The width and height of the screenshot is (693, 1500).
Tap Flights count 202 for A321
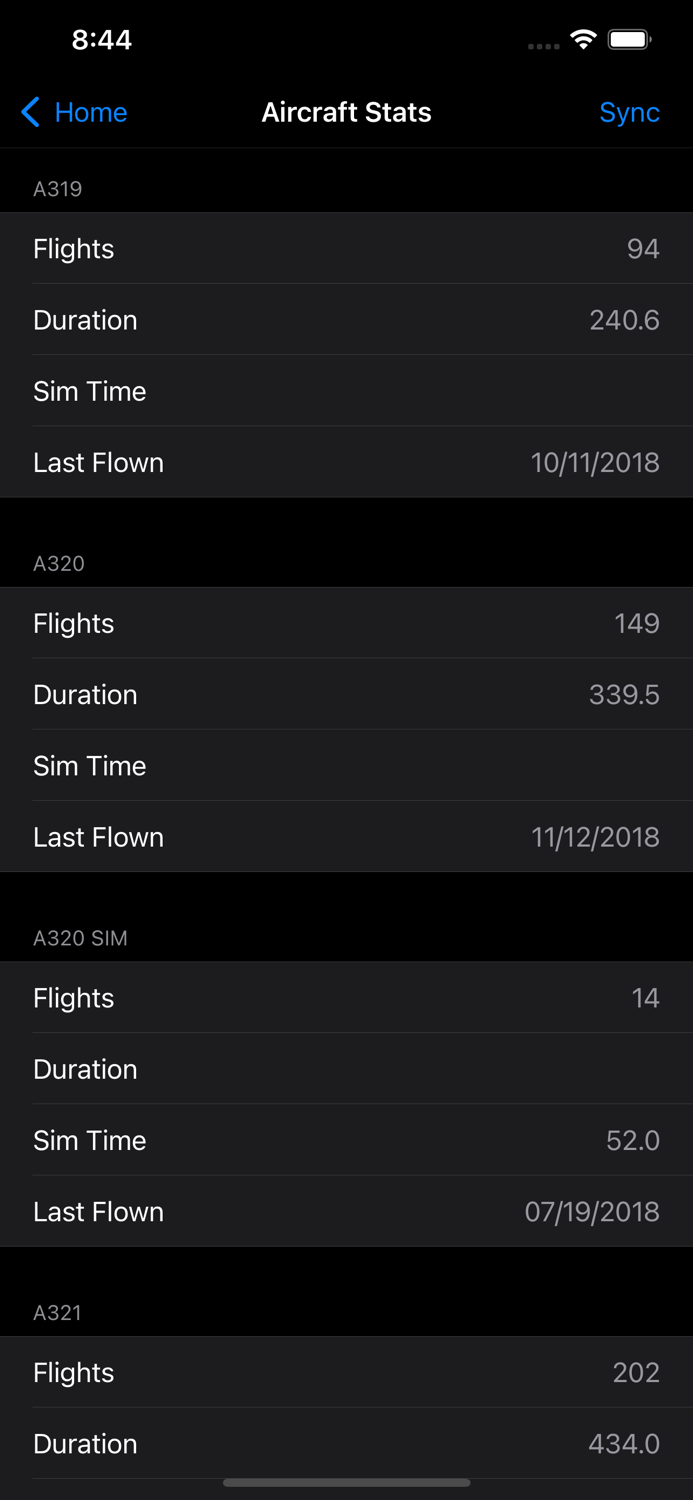pyautogui.click(x=637, y=1372)
